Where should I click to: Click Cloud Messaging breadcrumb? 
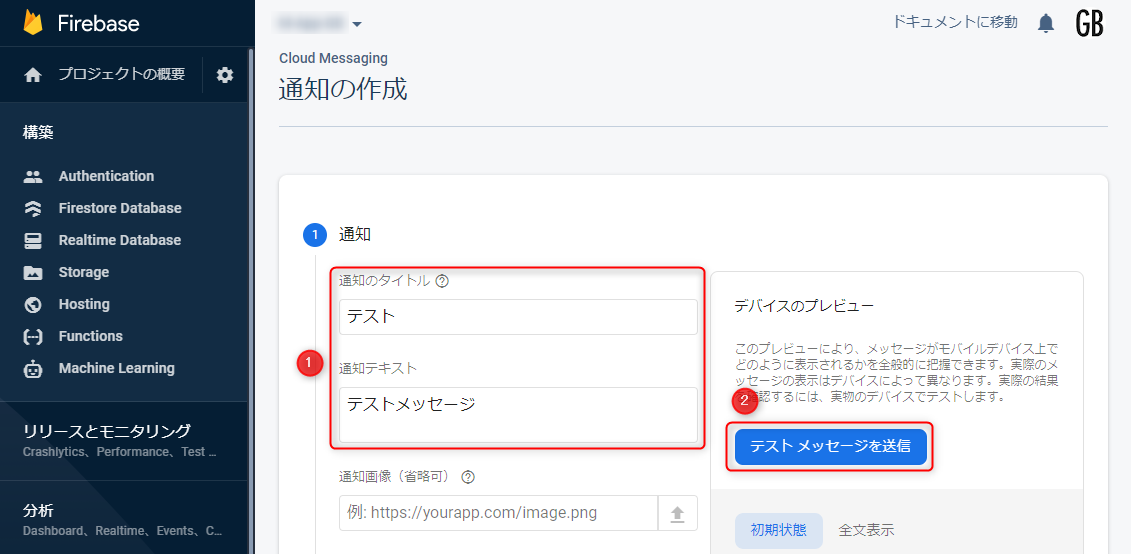(333, 58)
